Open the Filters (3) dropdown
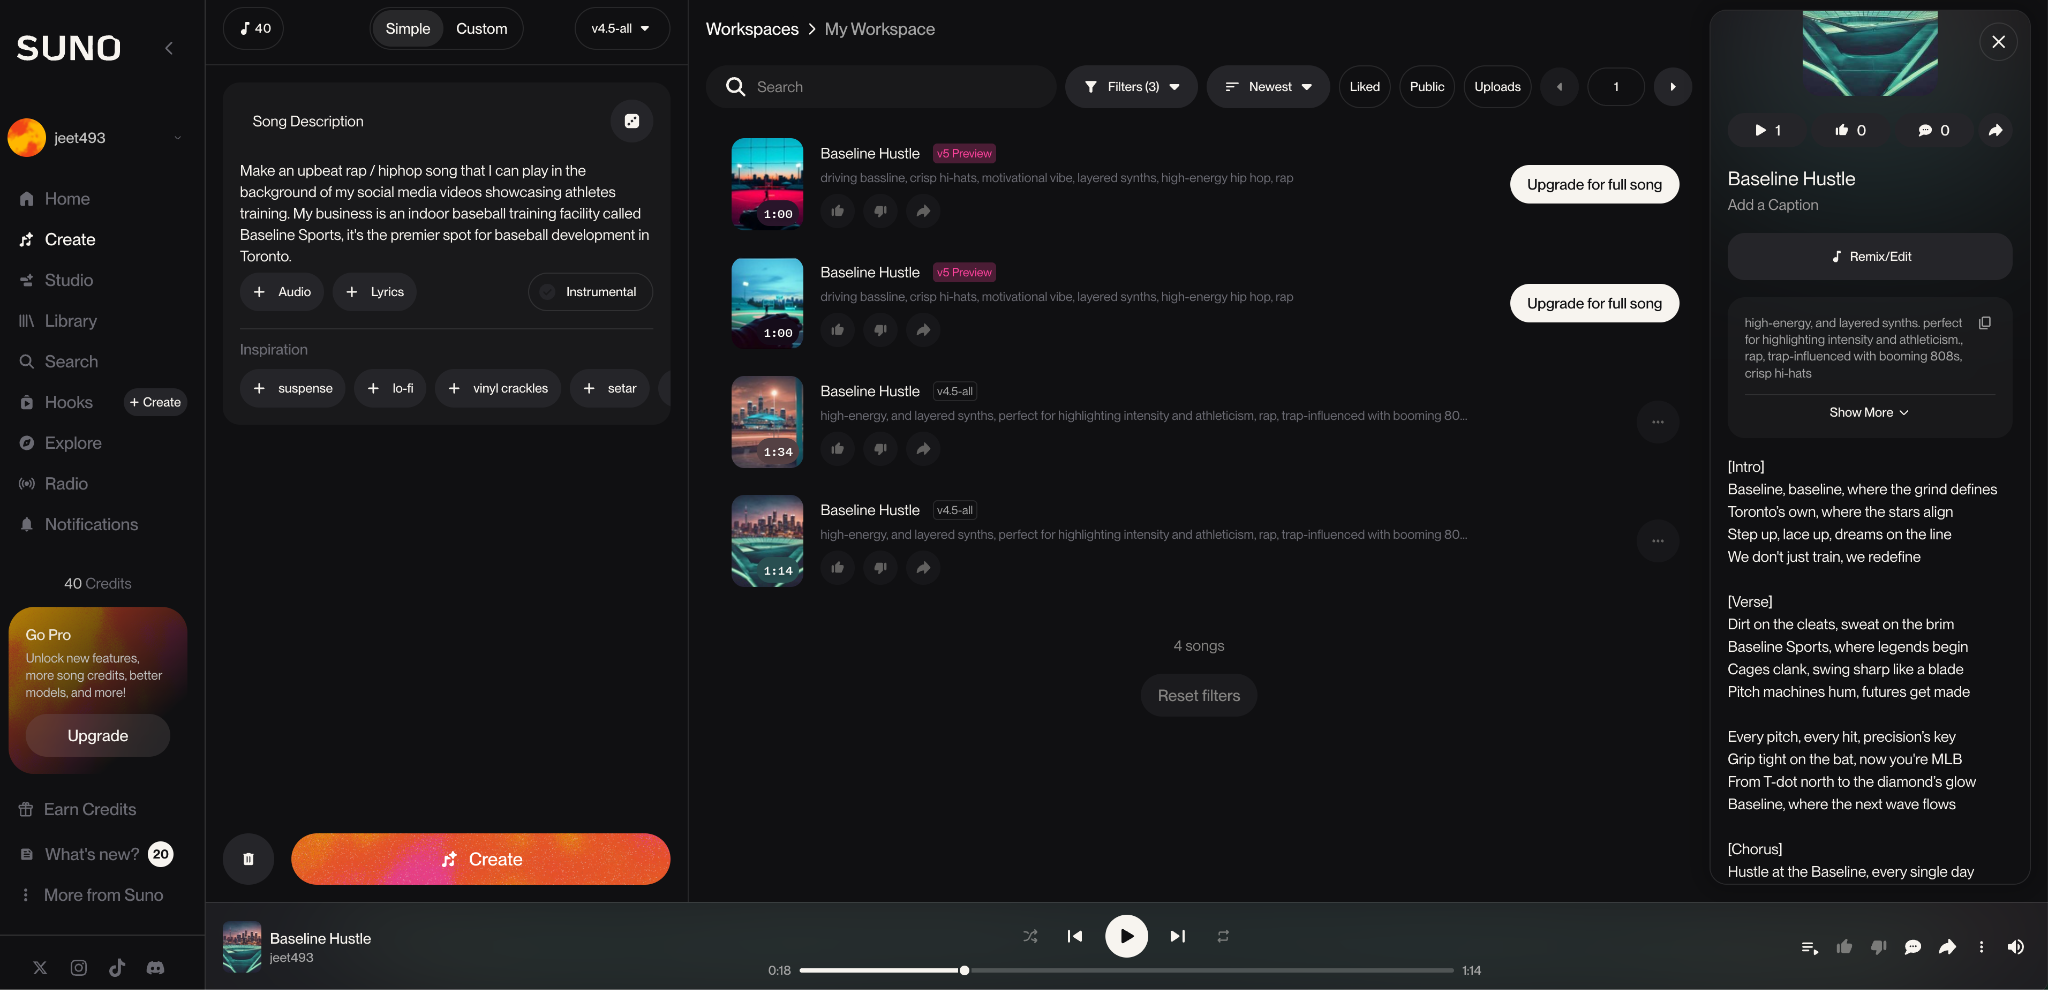 click(x=1131, y=87)
